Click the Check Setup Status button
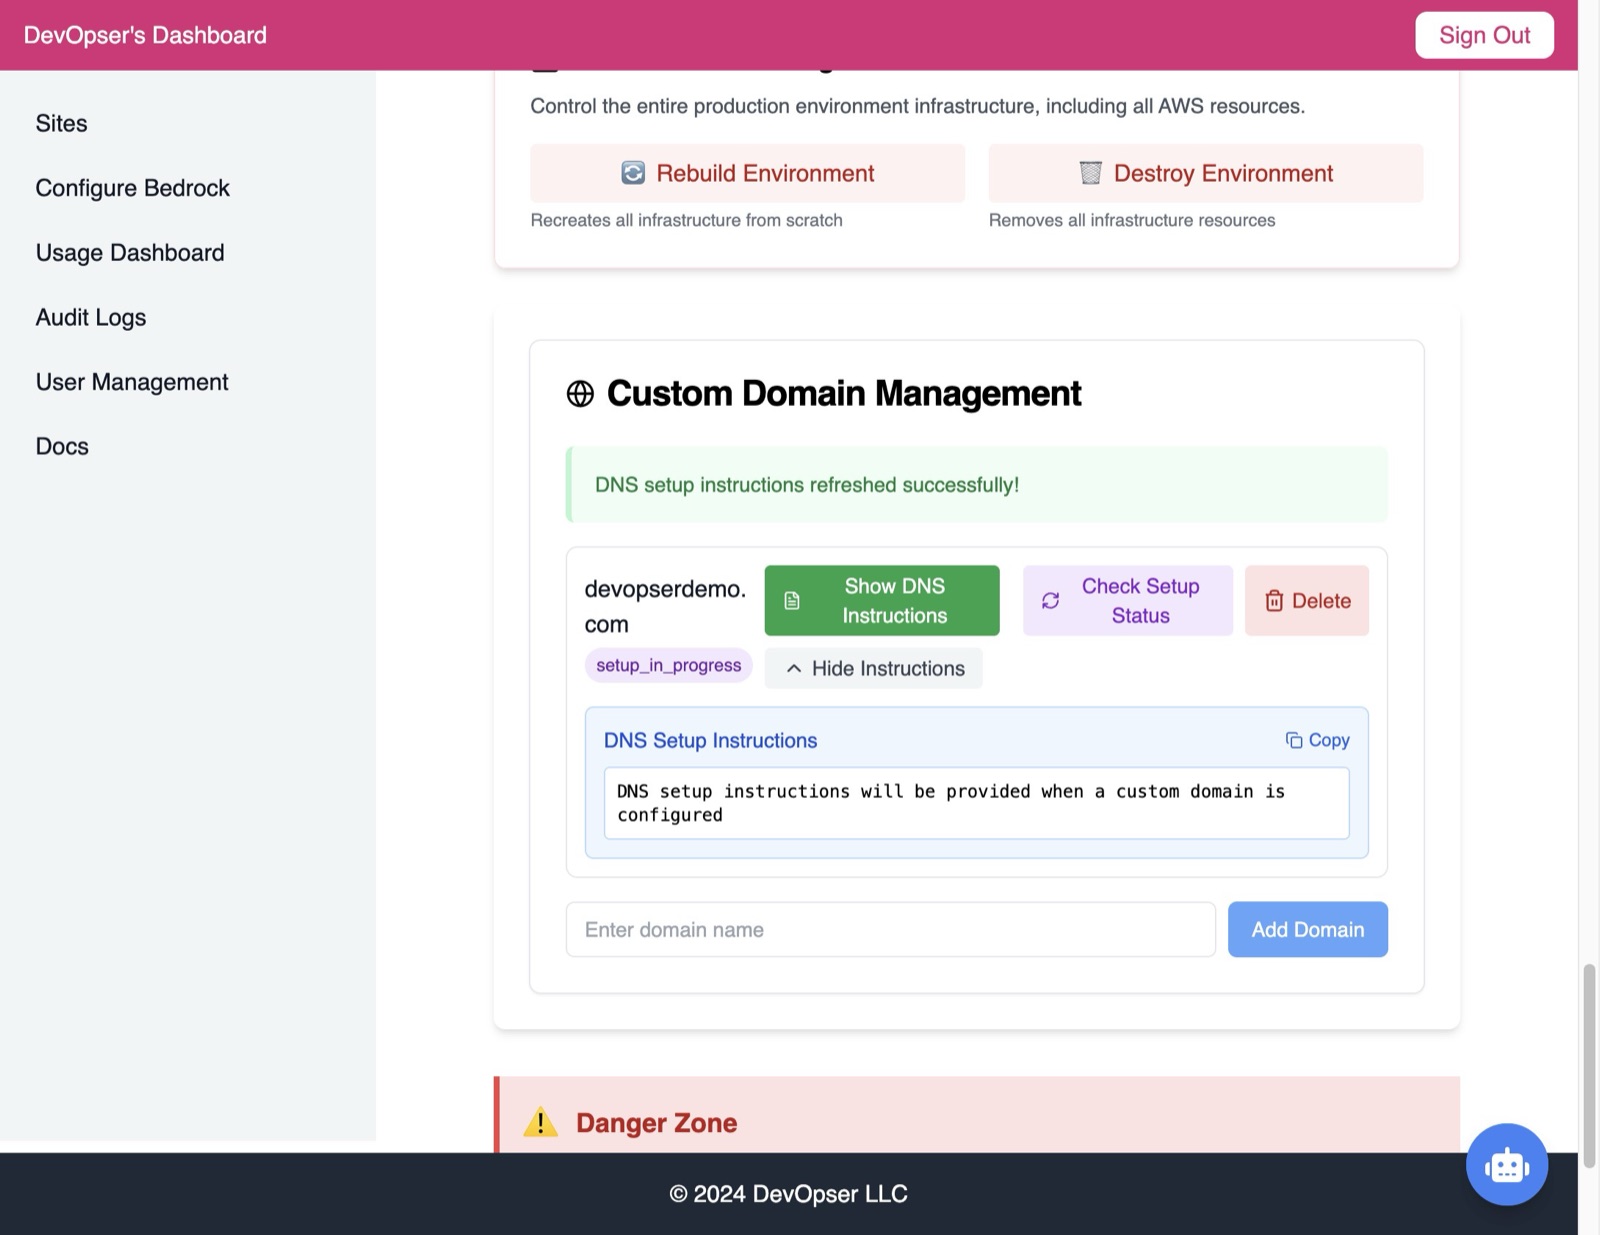The image size is (1600, 1235). pyautogui.click(x=1128, y=601)
